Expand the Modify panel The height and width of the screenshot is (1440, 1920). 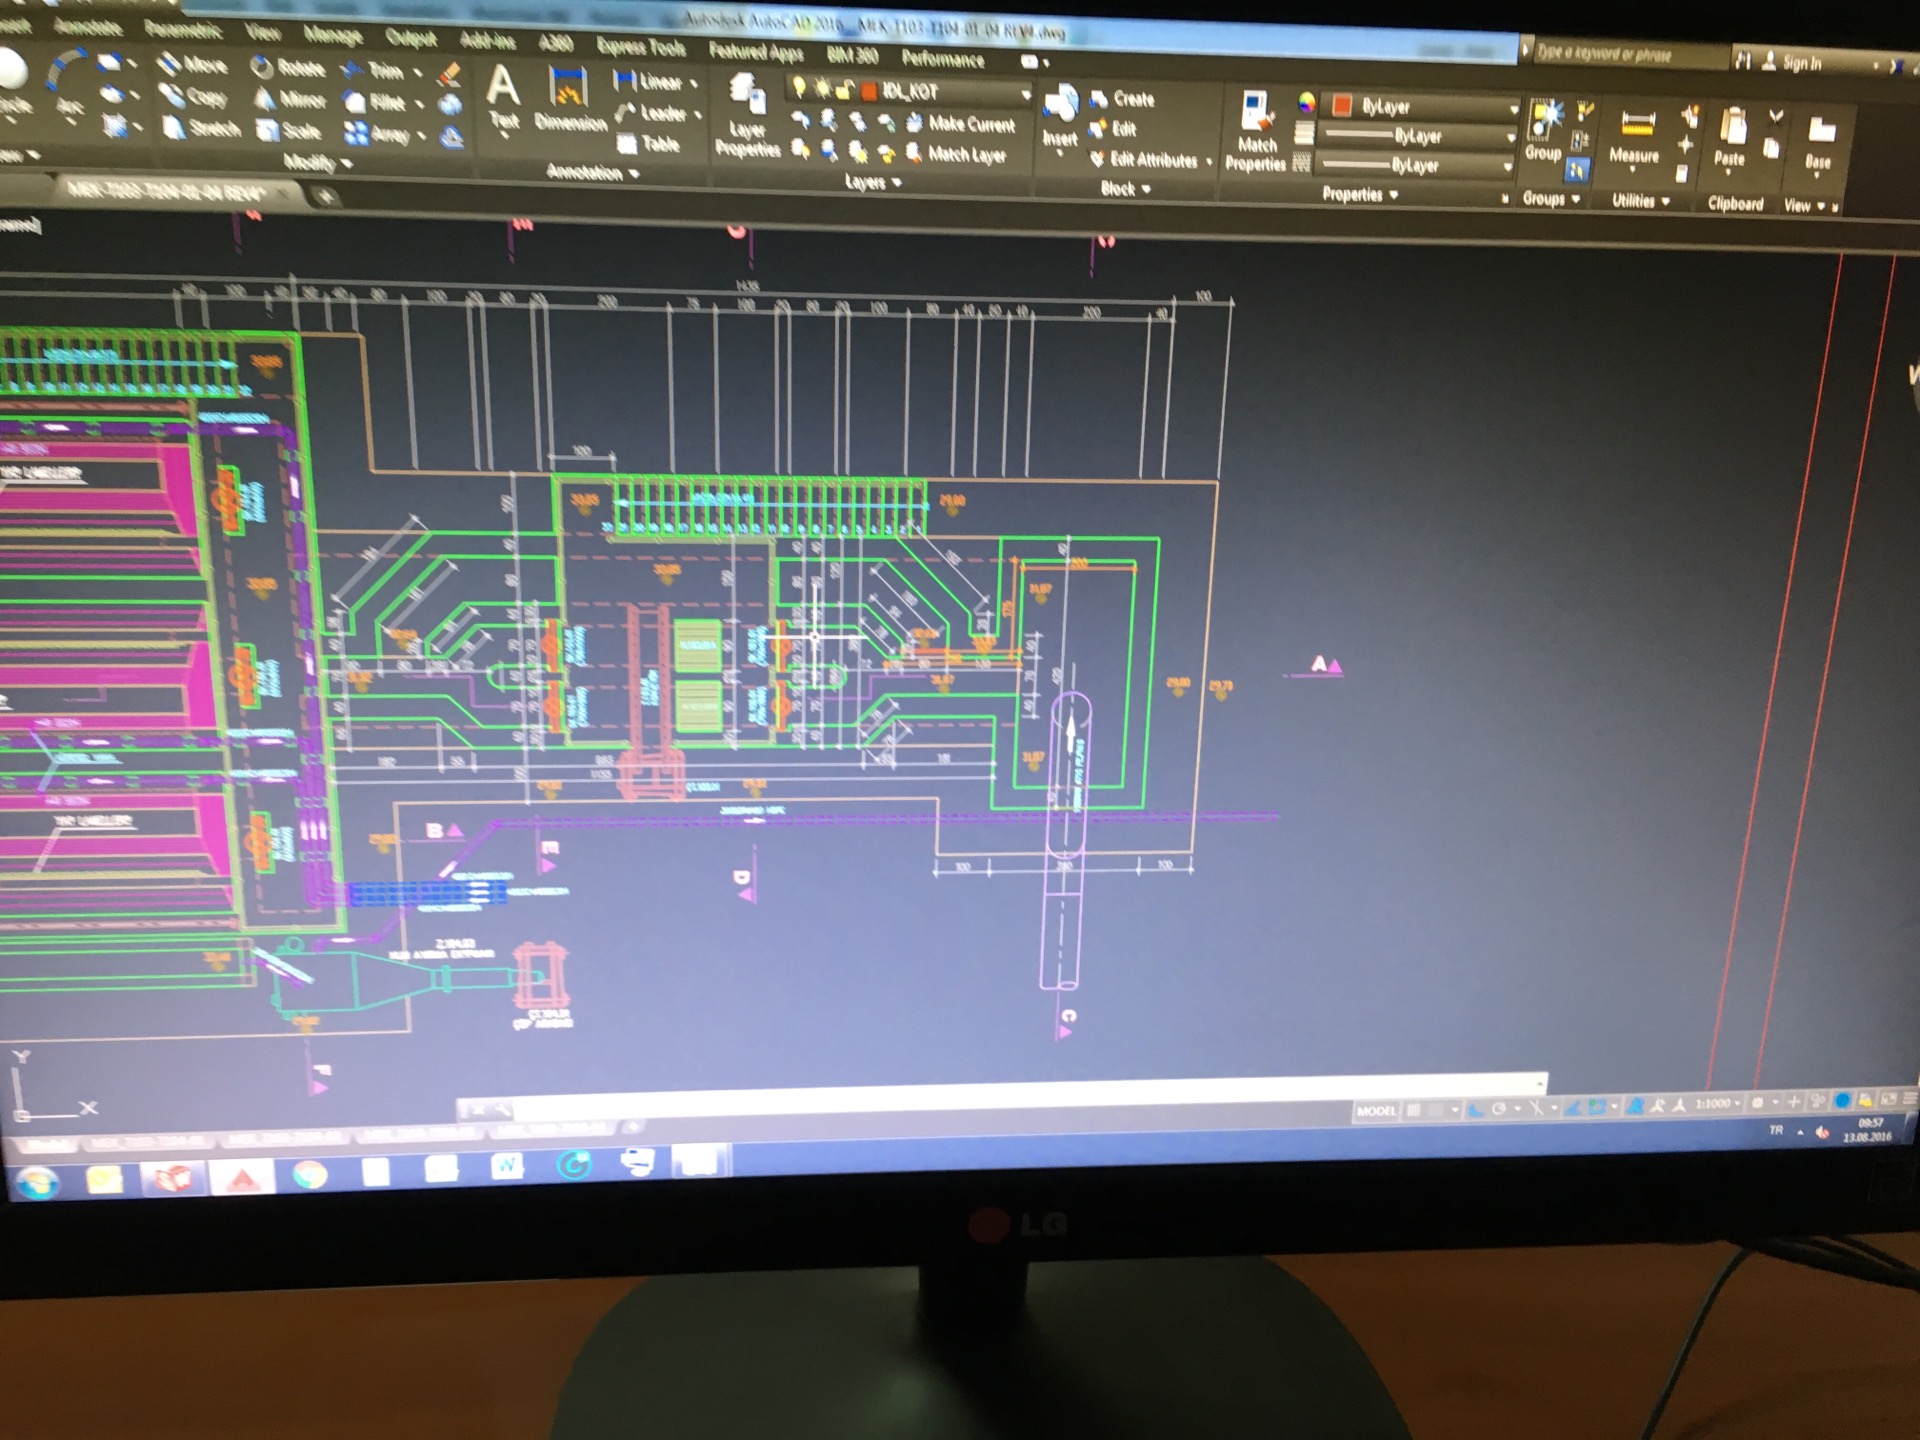(x=317, y=163)
